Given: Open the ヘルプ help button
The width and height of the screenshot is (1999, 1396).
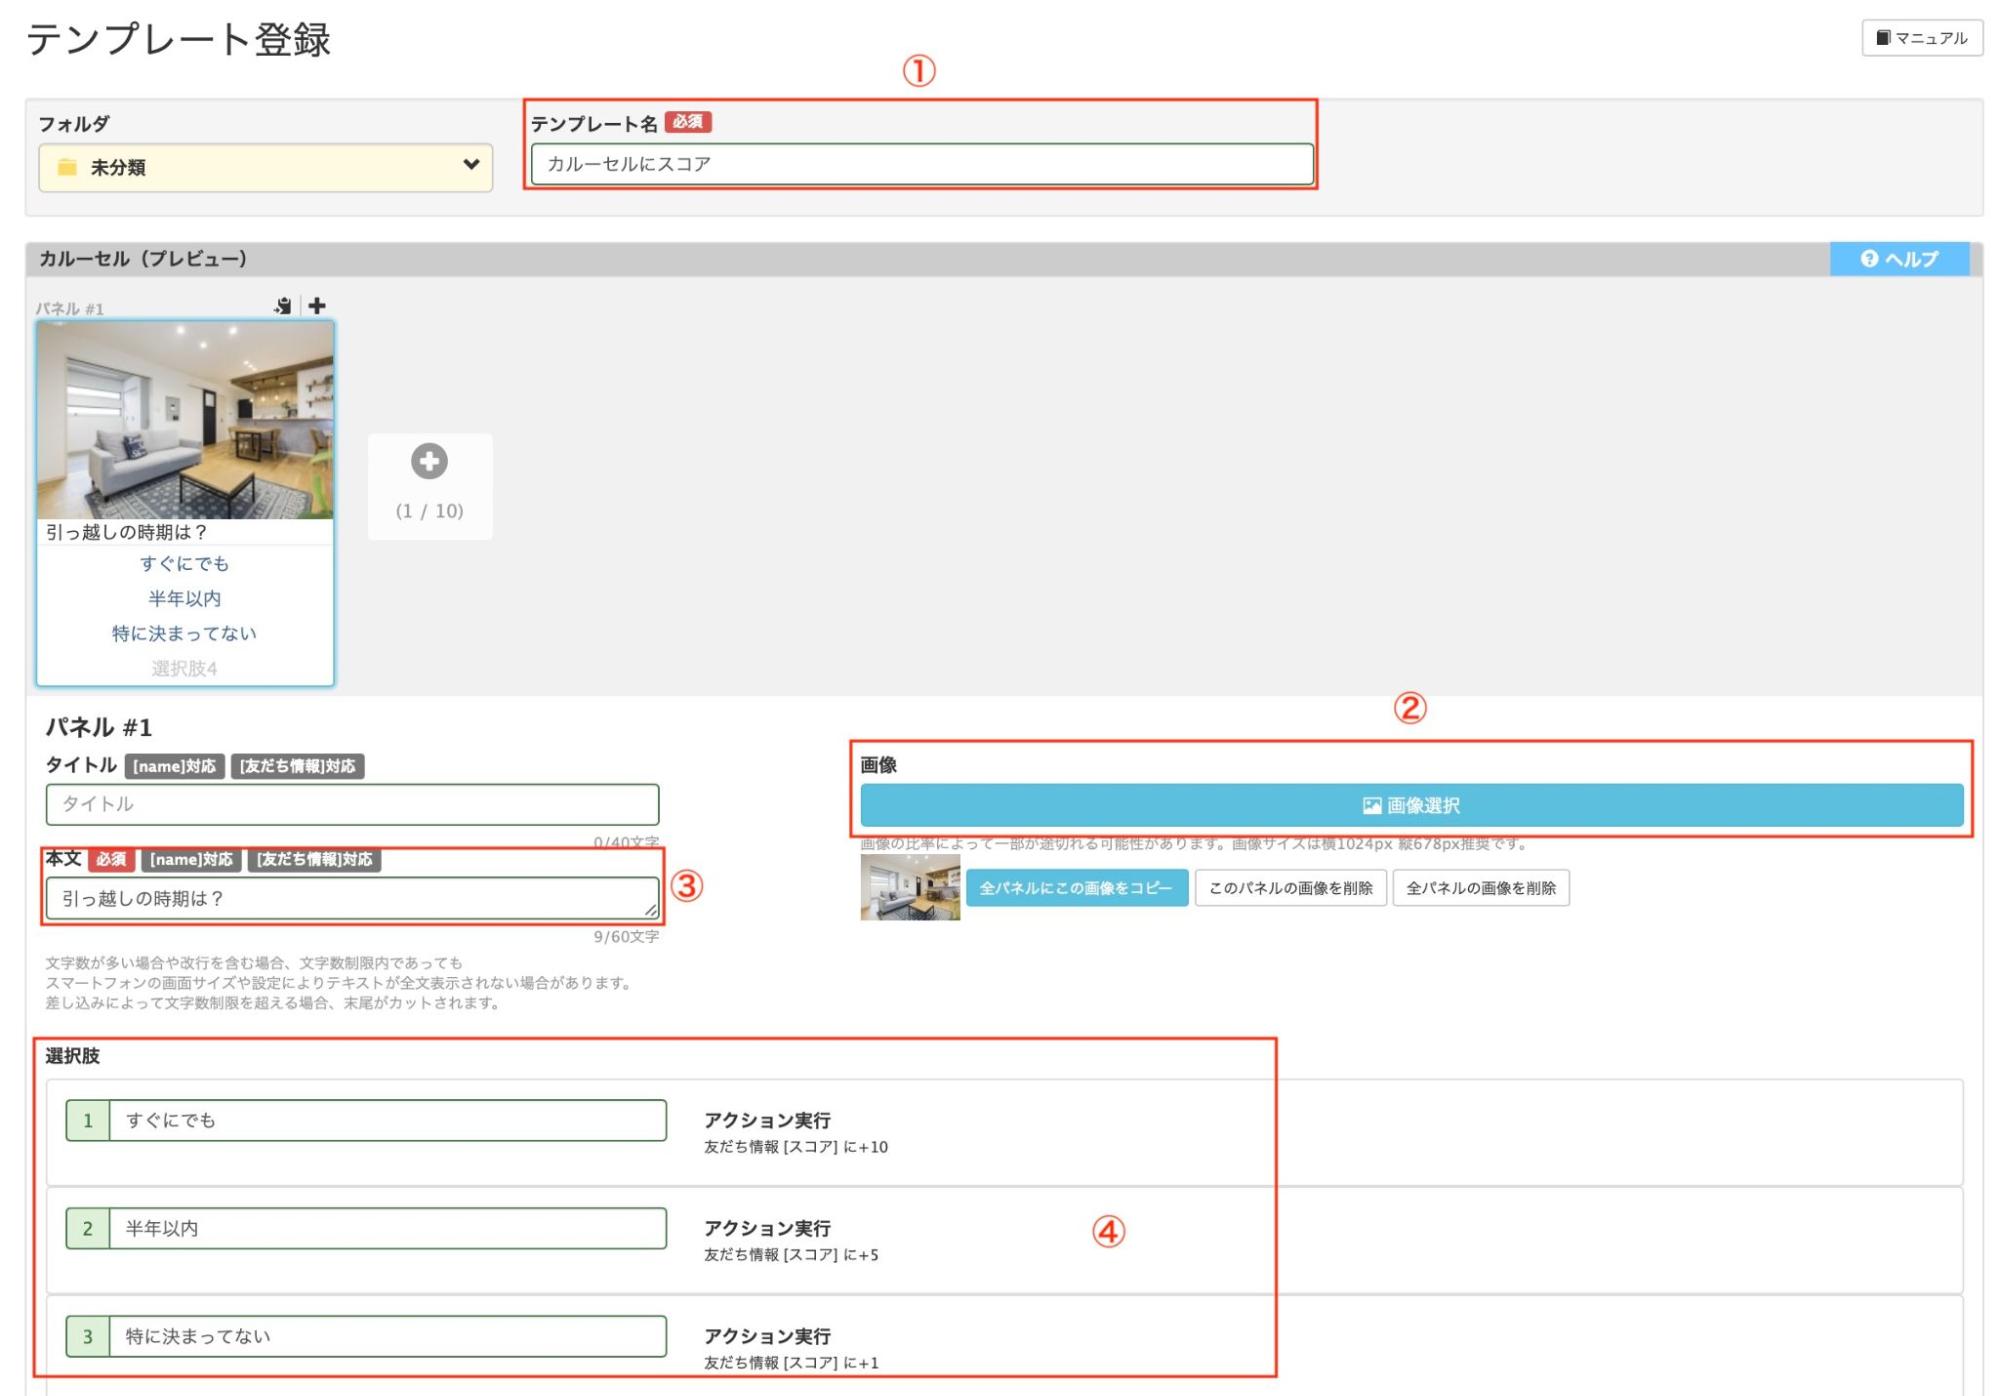Looking at the screenshot, I should 1898,259.
